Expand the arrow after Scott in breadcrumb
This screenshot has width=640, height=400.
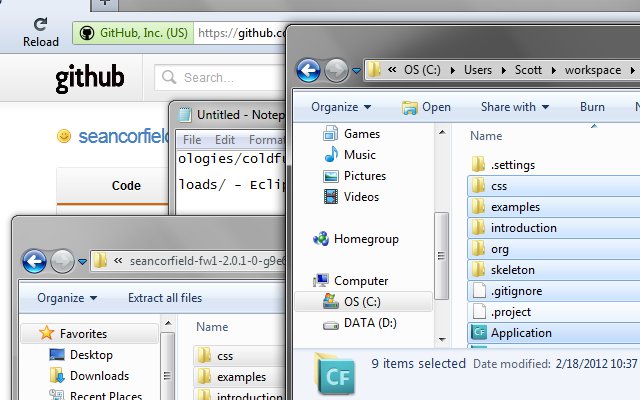point(553,70)
